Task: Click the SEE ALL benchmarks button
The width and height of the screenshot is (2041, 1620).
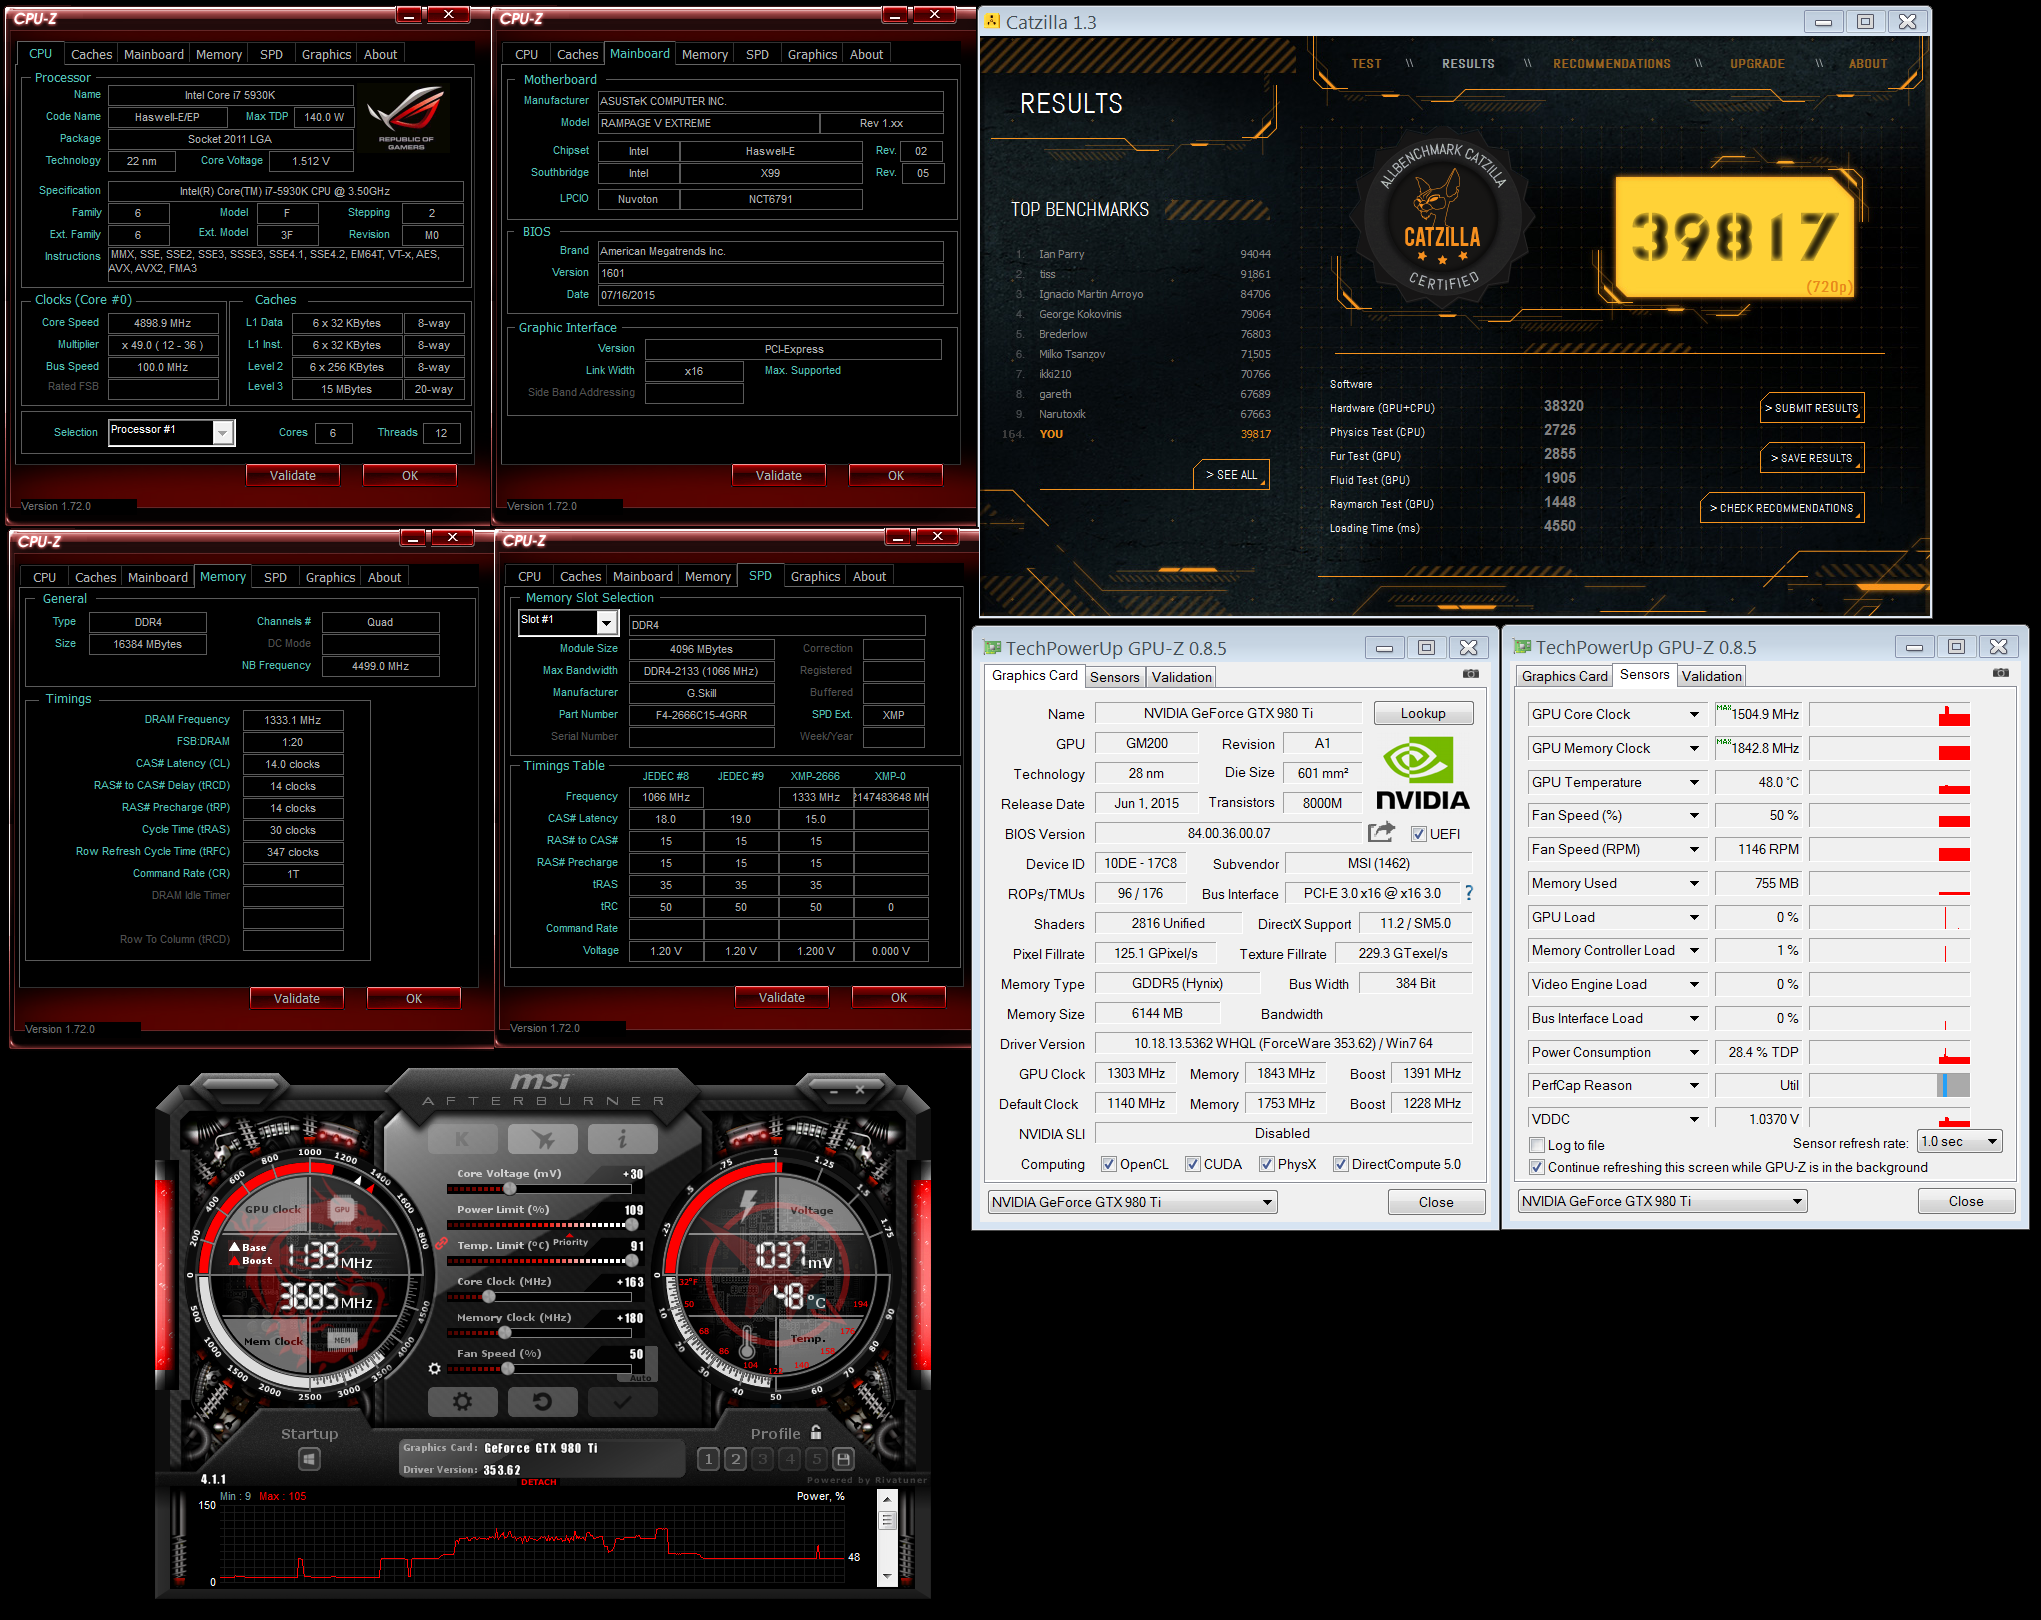Action: click(x=1231, y=475)
